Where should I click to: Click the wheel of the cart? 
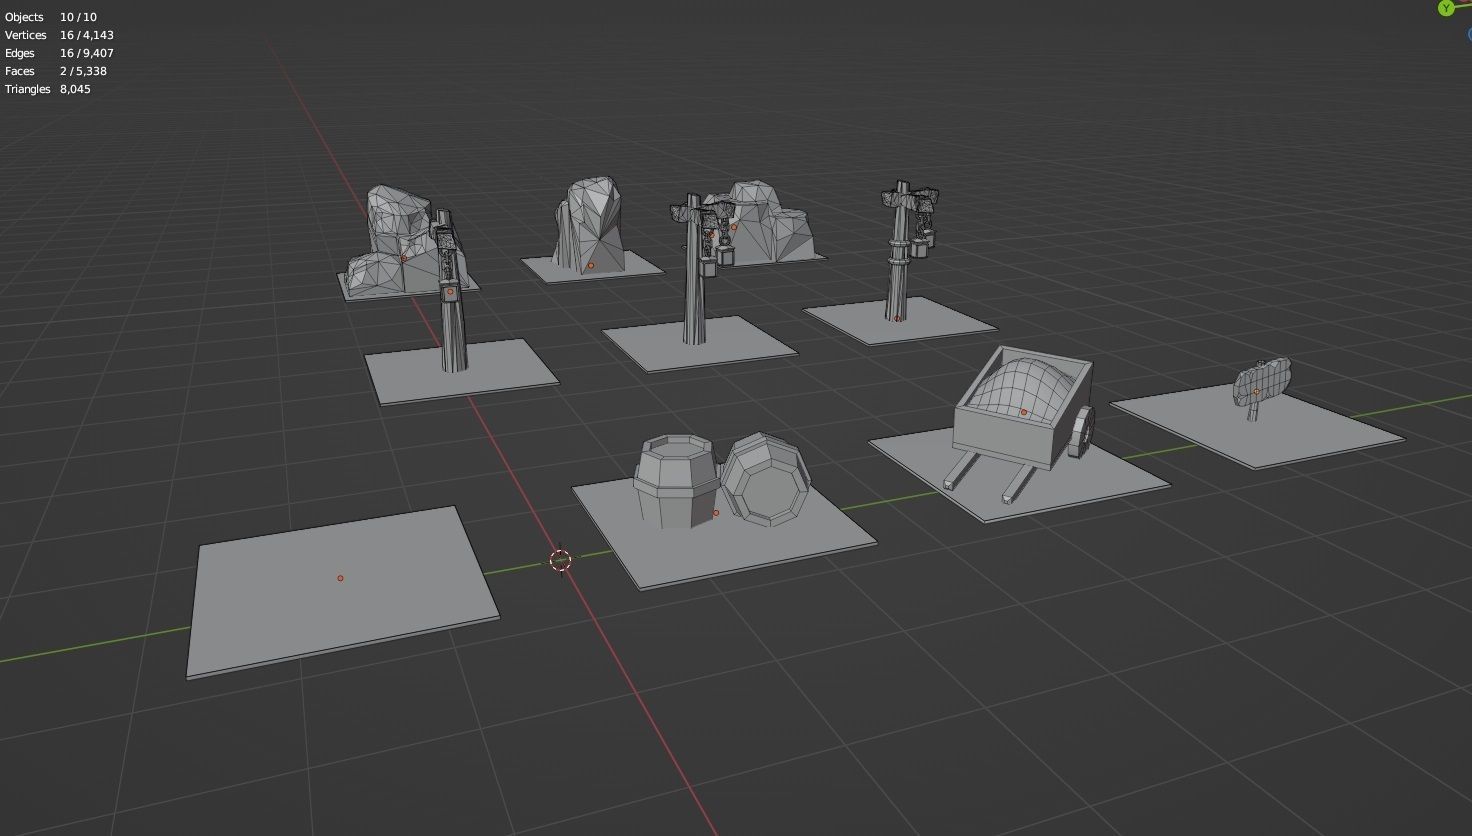[x=1081, y=433]
